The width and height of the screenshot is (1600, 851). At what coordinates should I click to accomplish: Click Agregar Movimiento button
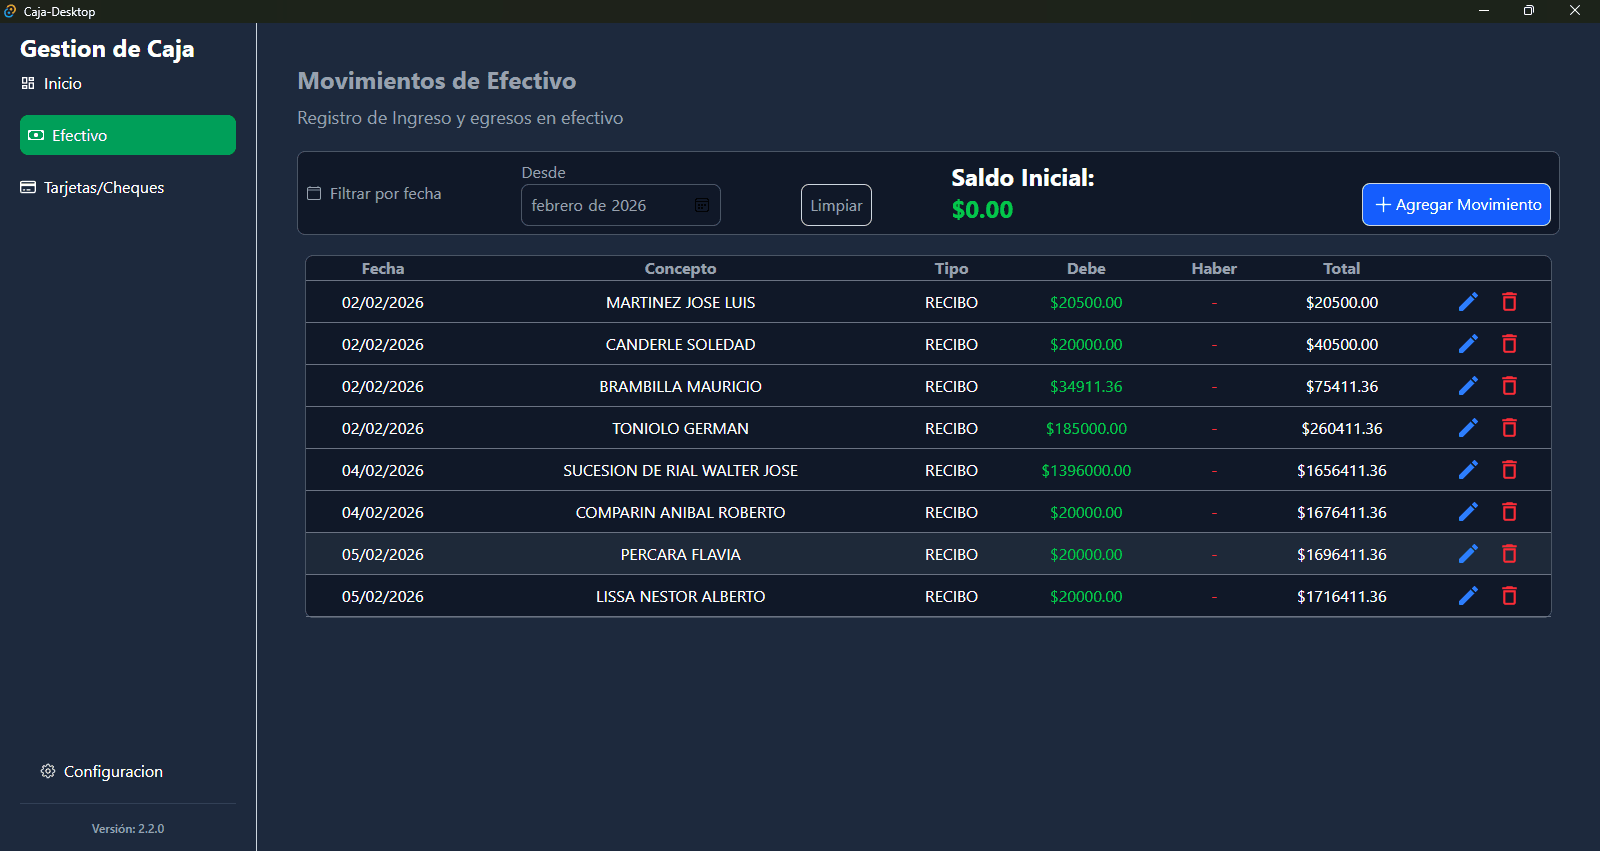click(x=1456, y=204)
